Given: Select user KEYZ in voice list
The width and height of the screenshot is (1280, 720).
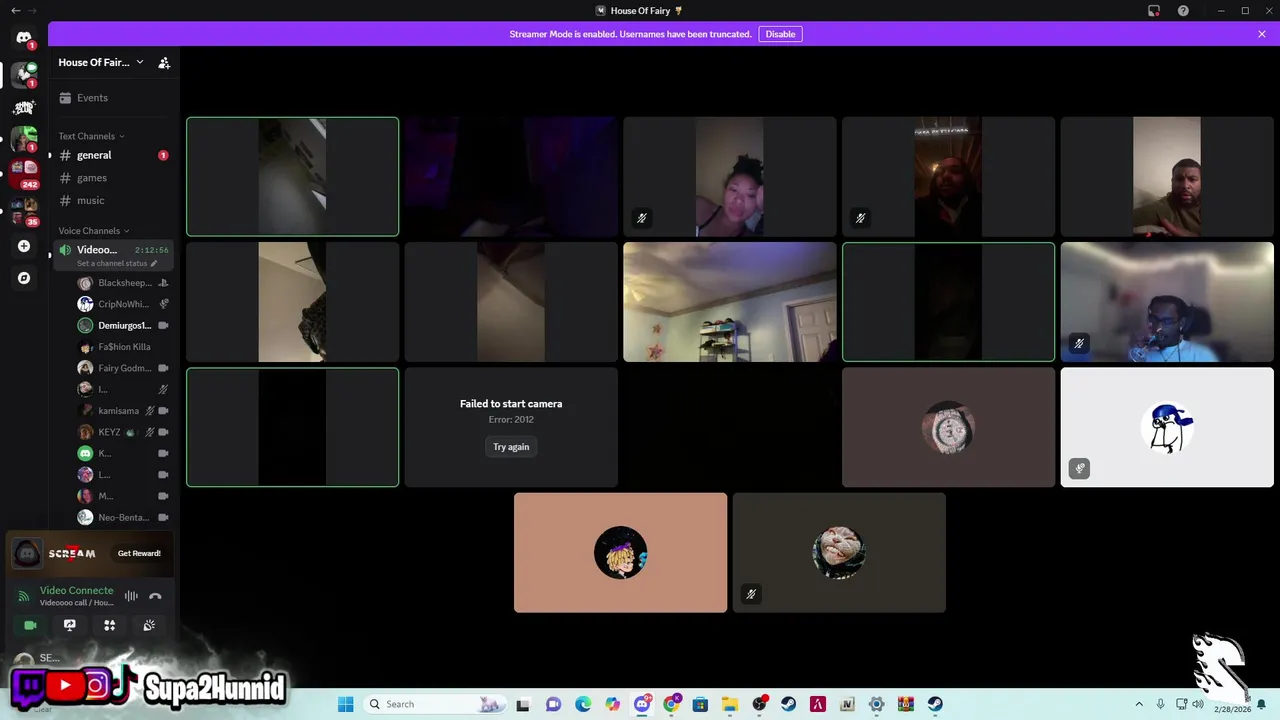Looking at the screenshot, I should tap(123, 432).
